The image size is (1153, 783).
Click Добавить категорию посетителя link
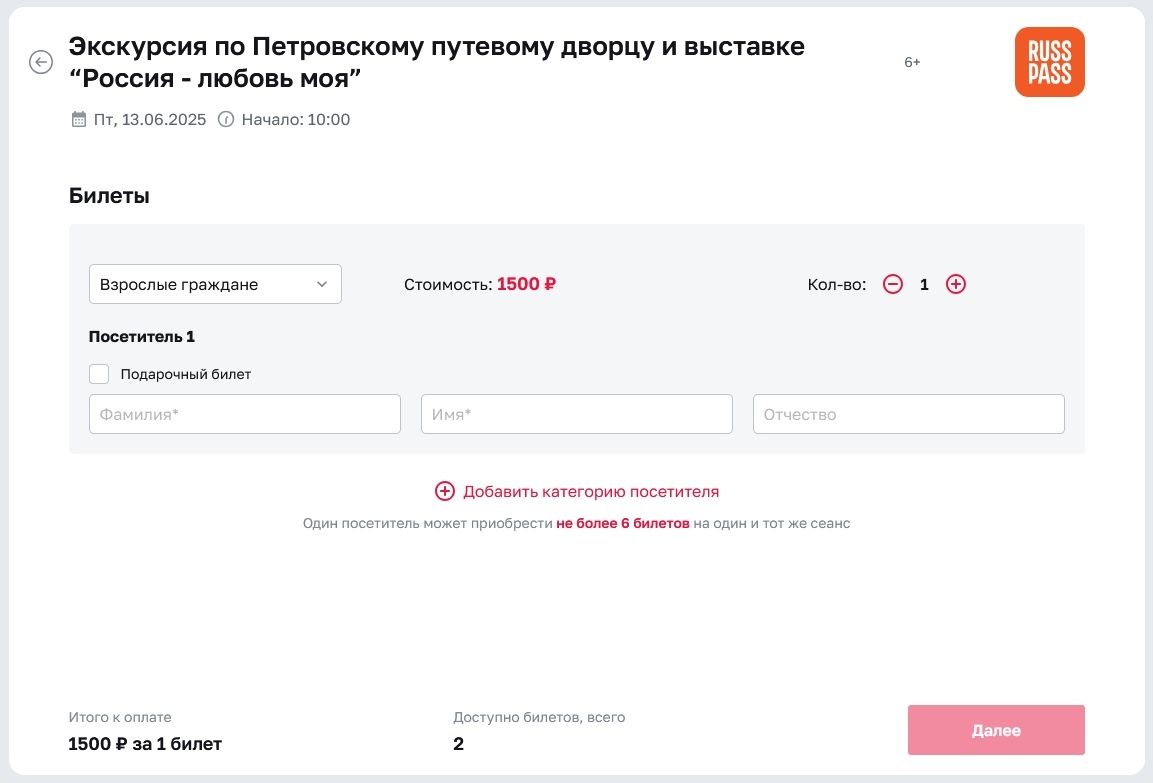tap(590, 491)
